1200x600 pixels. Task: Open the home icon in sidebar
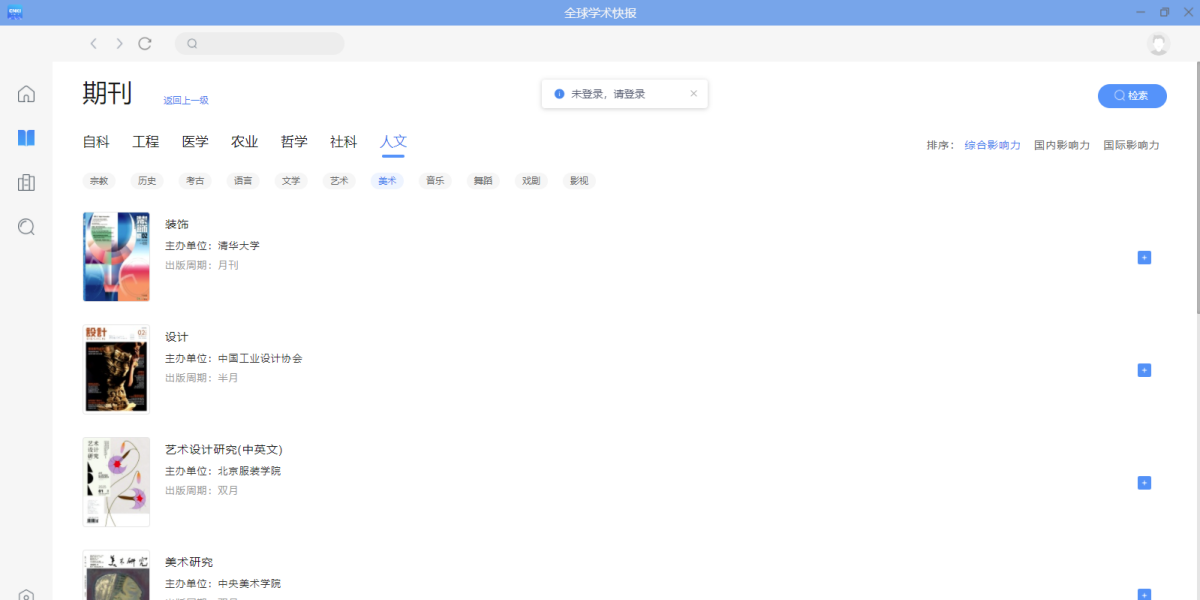point(26,94)
